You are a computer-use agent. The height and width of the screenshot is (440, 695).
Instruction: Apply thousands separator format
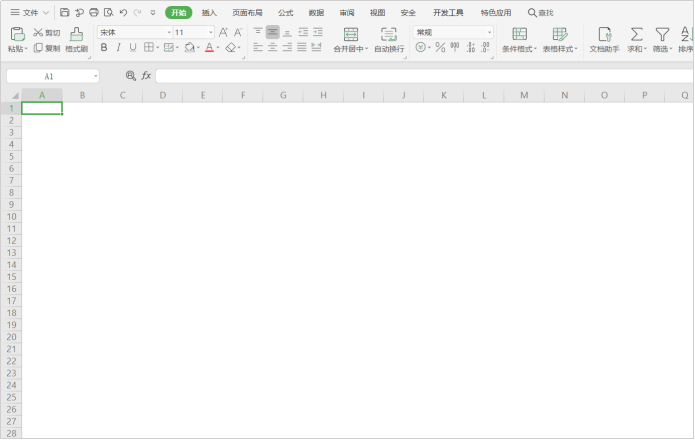point(455,47)
